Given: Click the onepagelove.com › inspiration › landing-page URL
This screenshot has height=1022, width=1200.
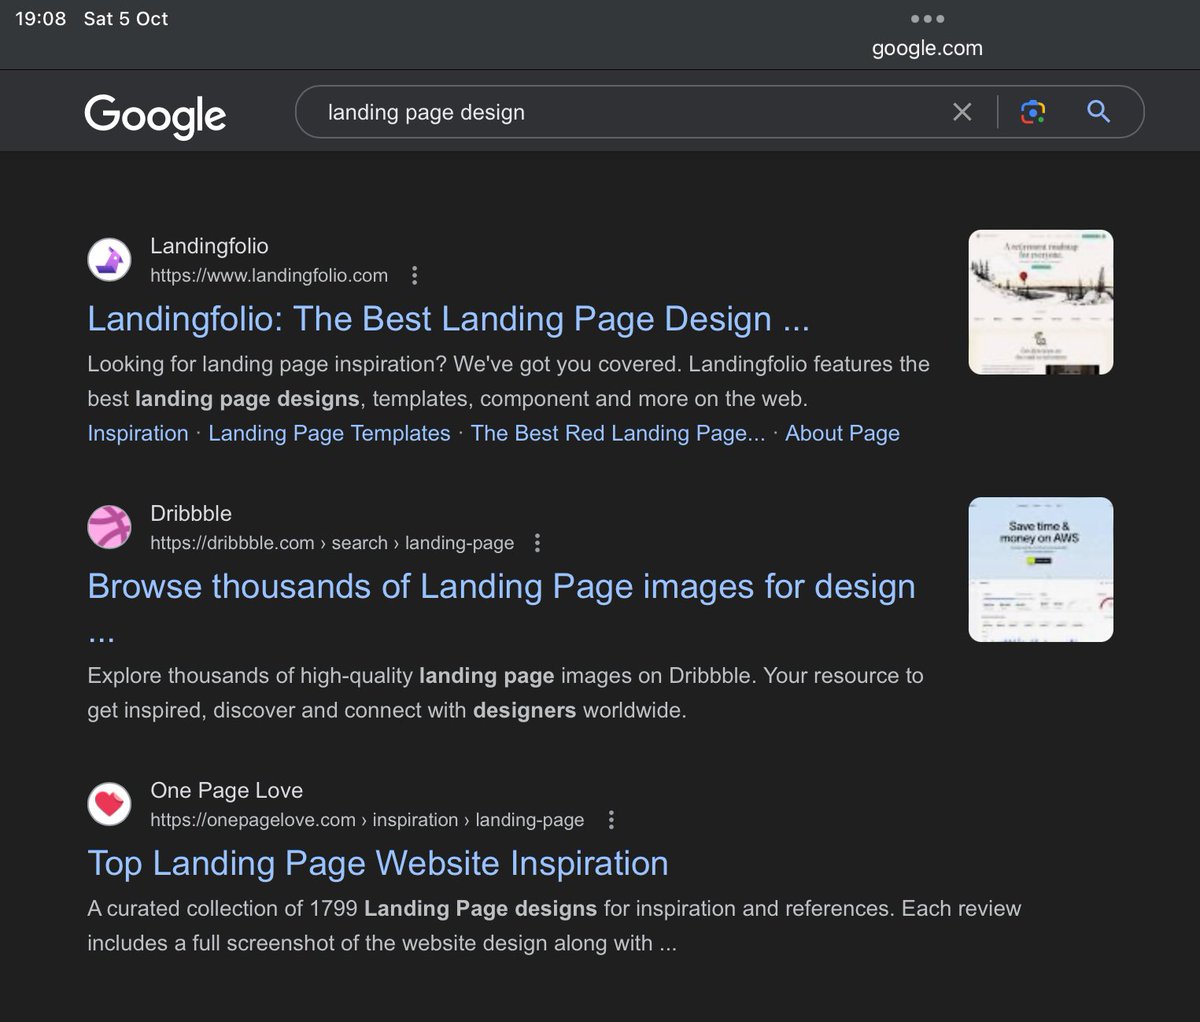Looking at the screenshot, I should pos(367,820).
